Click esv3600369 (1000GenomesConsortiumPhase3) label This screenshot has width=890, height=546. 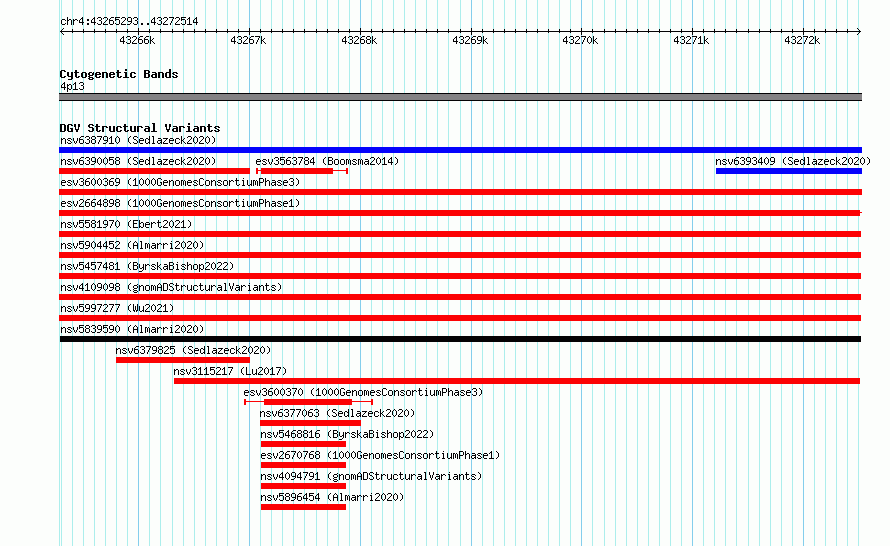(180, 182)
